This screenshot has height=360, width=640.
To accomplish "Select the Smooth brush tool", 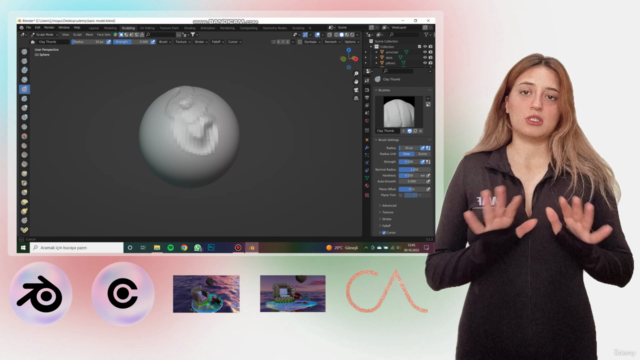I will click(x=24, y=136).
